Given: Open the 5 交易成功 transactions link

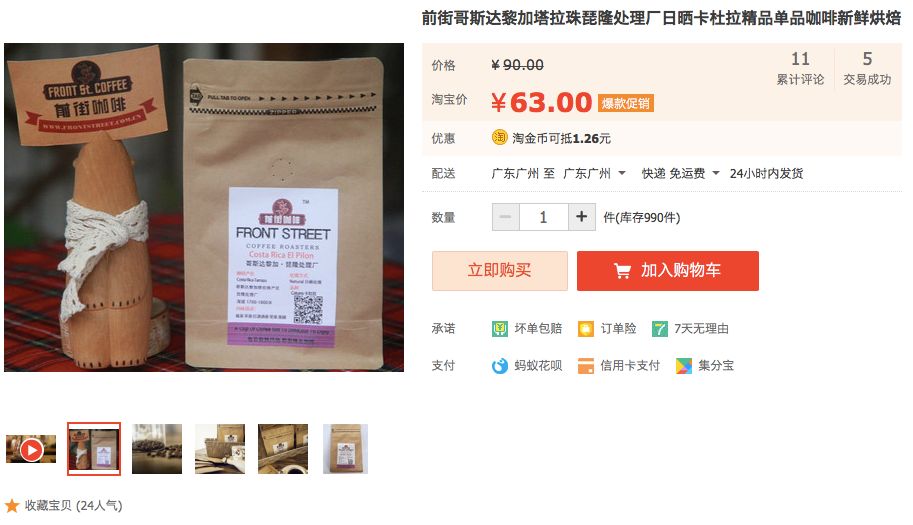Looking at the screenshot, I should (x=867, y=69).
